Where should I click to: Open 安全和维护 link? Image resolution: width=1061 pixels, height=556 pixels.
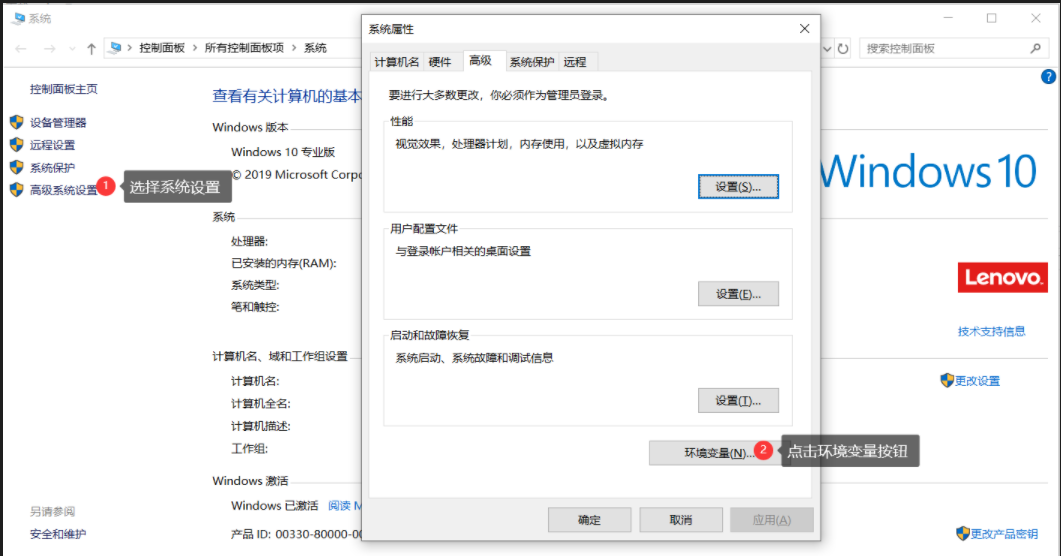(58, 534)
